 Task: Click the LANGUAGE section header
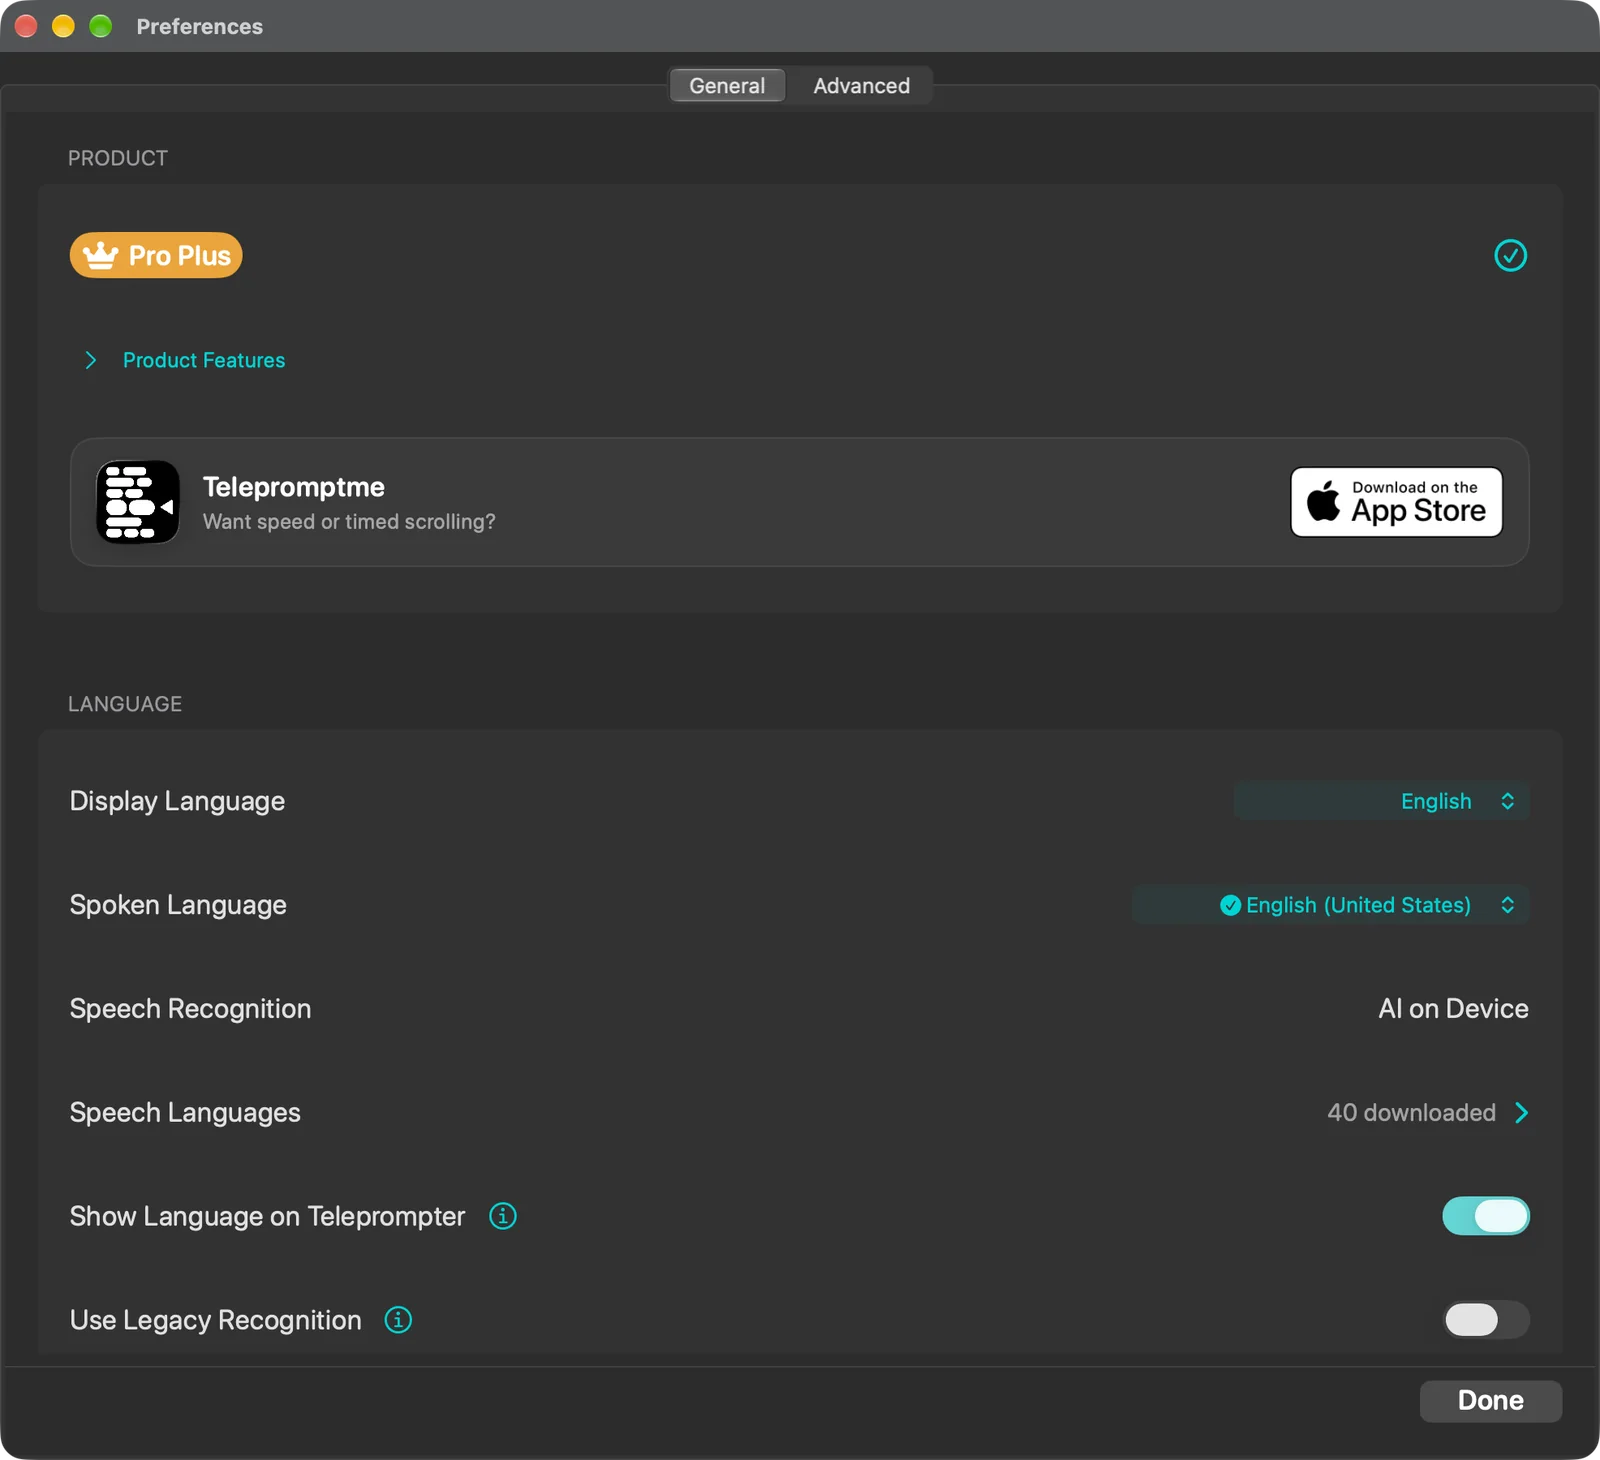pyautogui.click(x=125, y=704)
